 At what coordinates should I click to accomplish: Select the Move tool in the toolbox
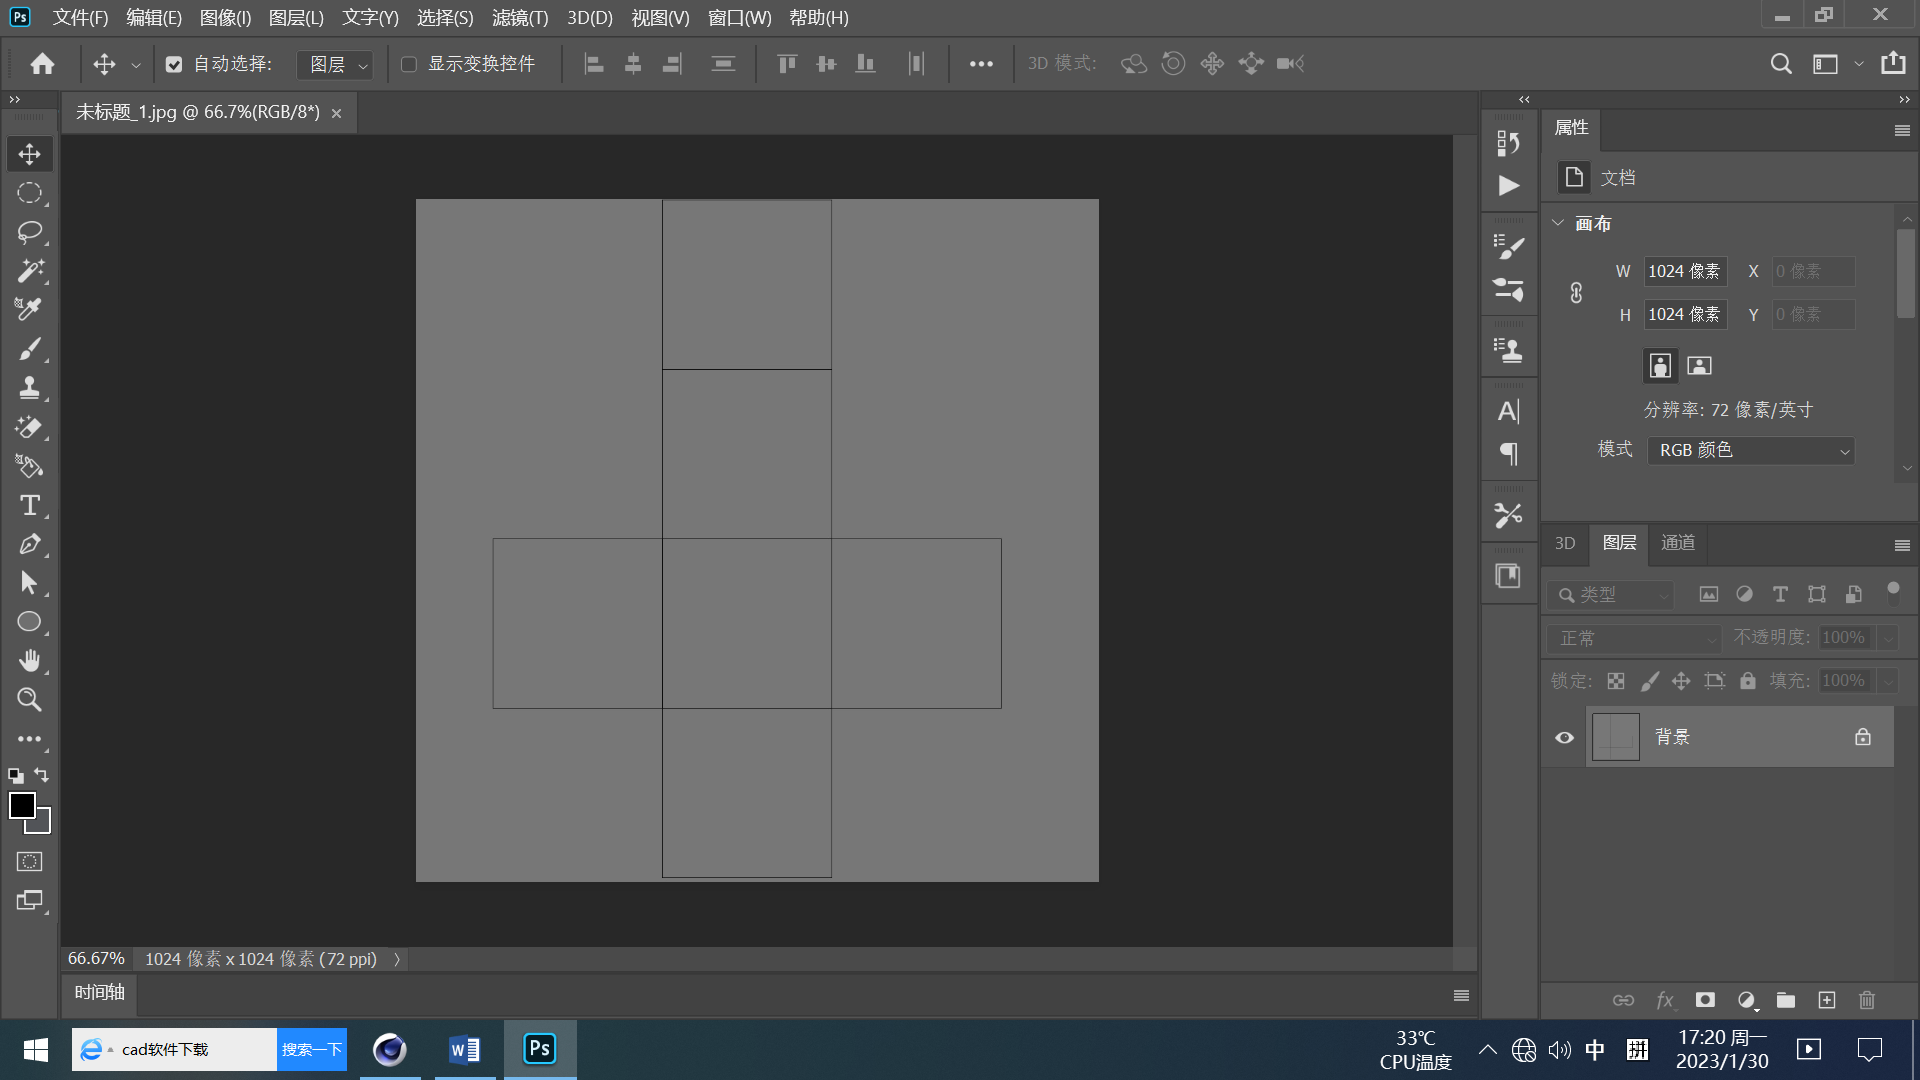(x=29, y=154)
